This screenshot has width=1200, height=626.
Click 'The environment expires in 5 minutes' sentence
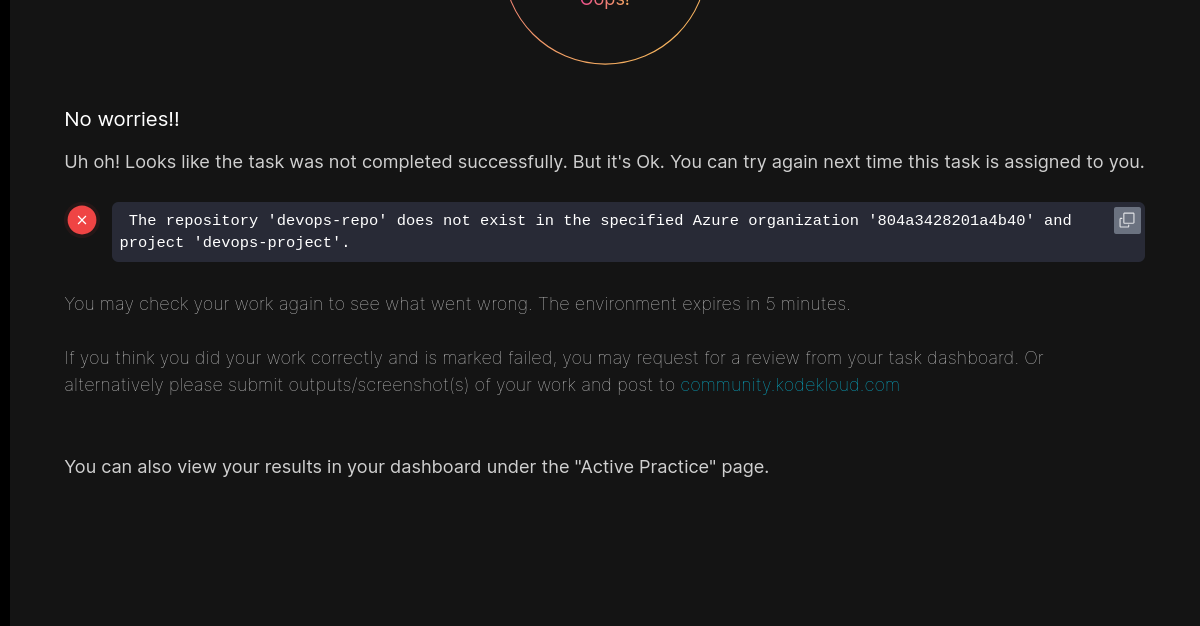695,304
